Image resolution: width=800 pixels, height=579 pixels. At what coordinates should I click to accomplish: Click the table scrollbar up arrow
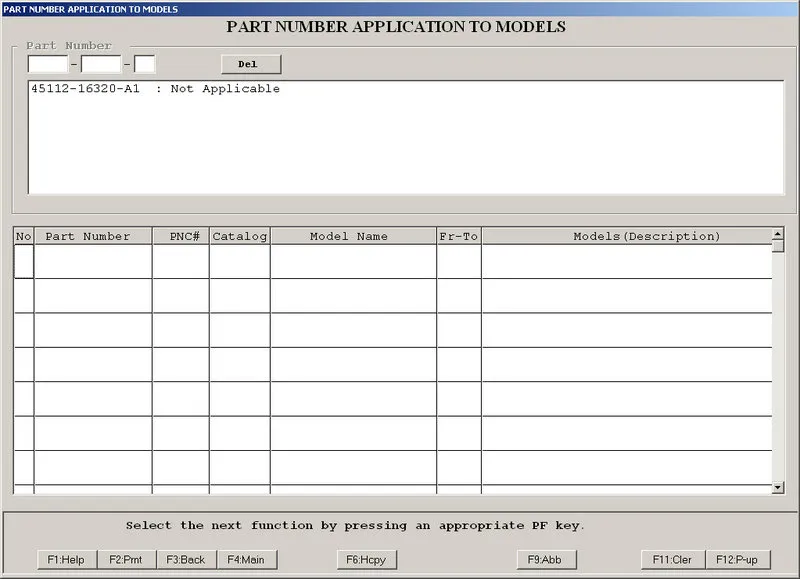(x=778, y=234)
